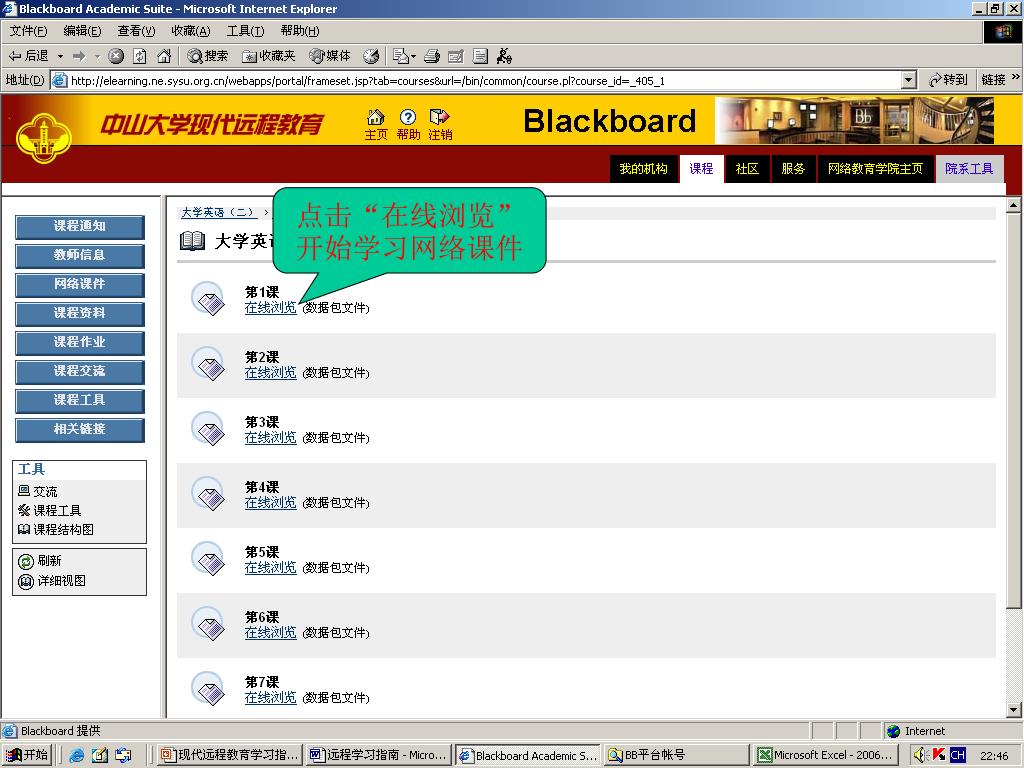Click 在线浏览 link for 第5课
The height and width of the screenshot is (768, 1024).
point(270,568)
